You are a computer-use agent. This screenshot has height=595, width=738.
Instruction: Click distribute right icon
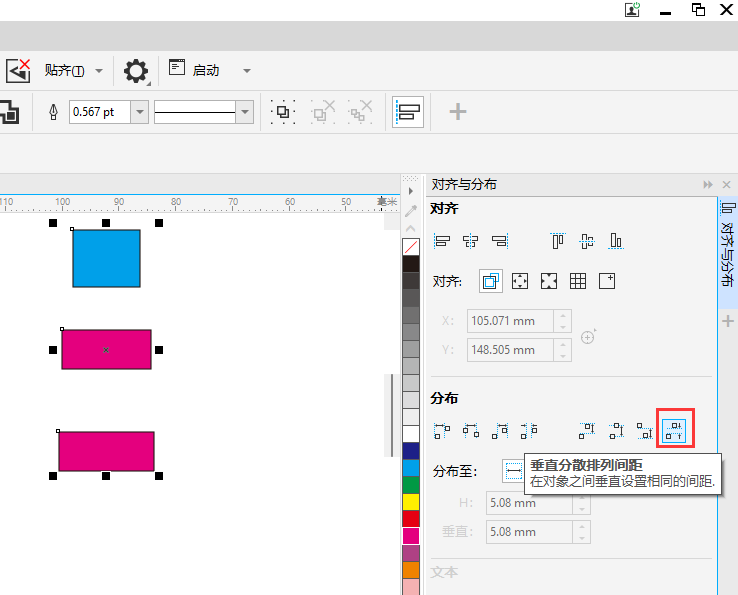(x=500, y=431)
